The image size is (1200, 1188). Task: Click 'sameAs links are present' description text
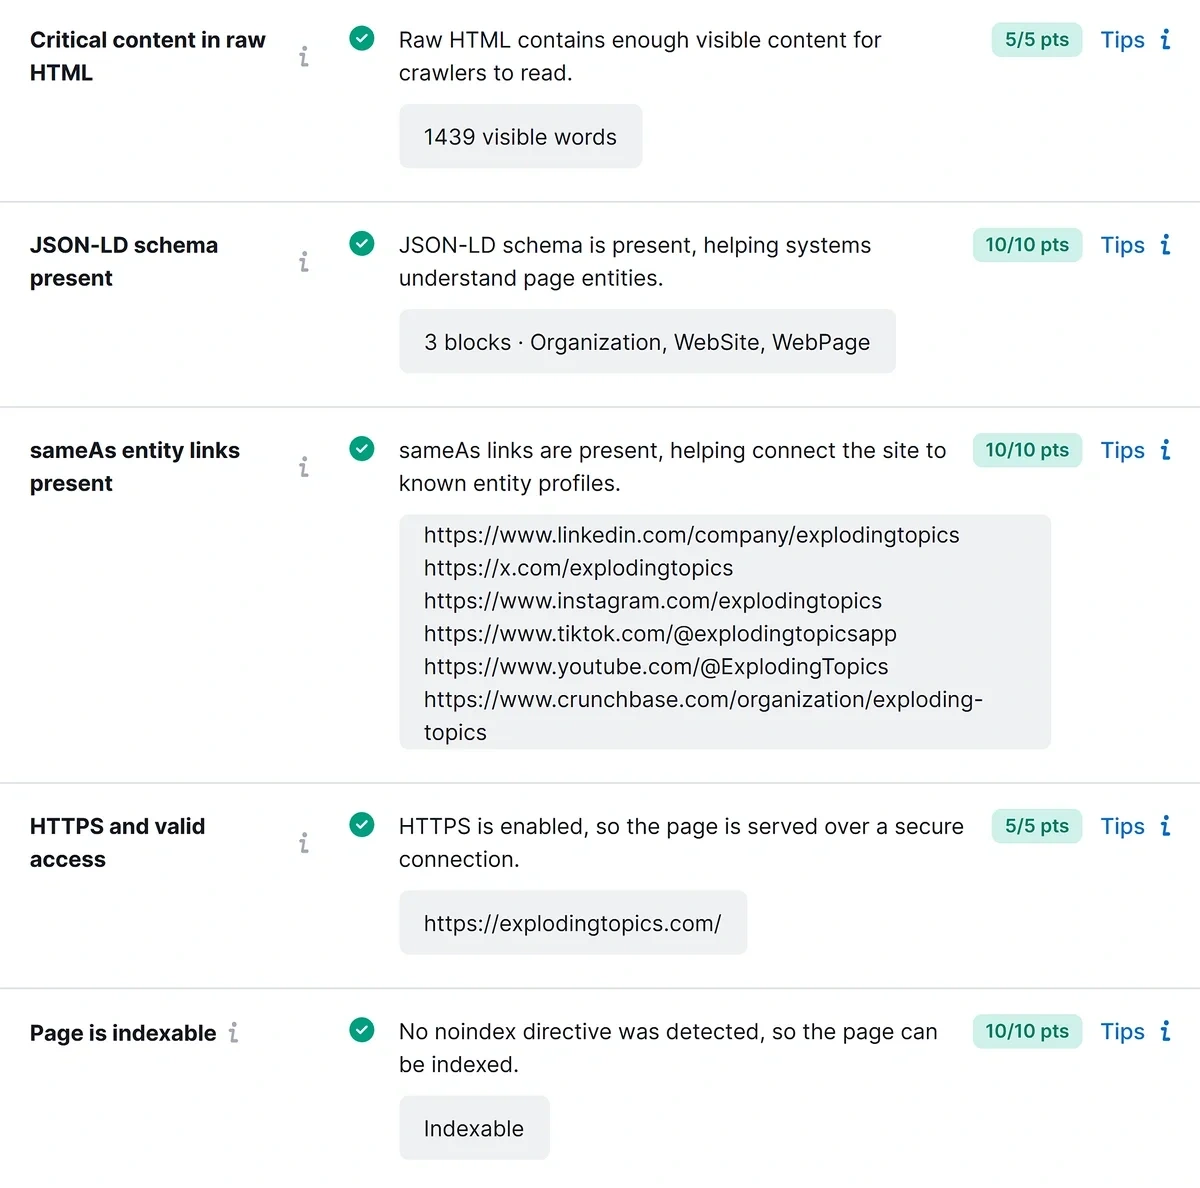[x=672, y=466]
